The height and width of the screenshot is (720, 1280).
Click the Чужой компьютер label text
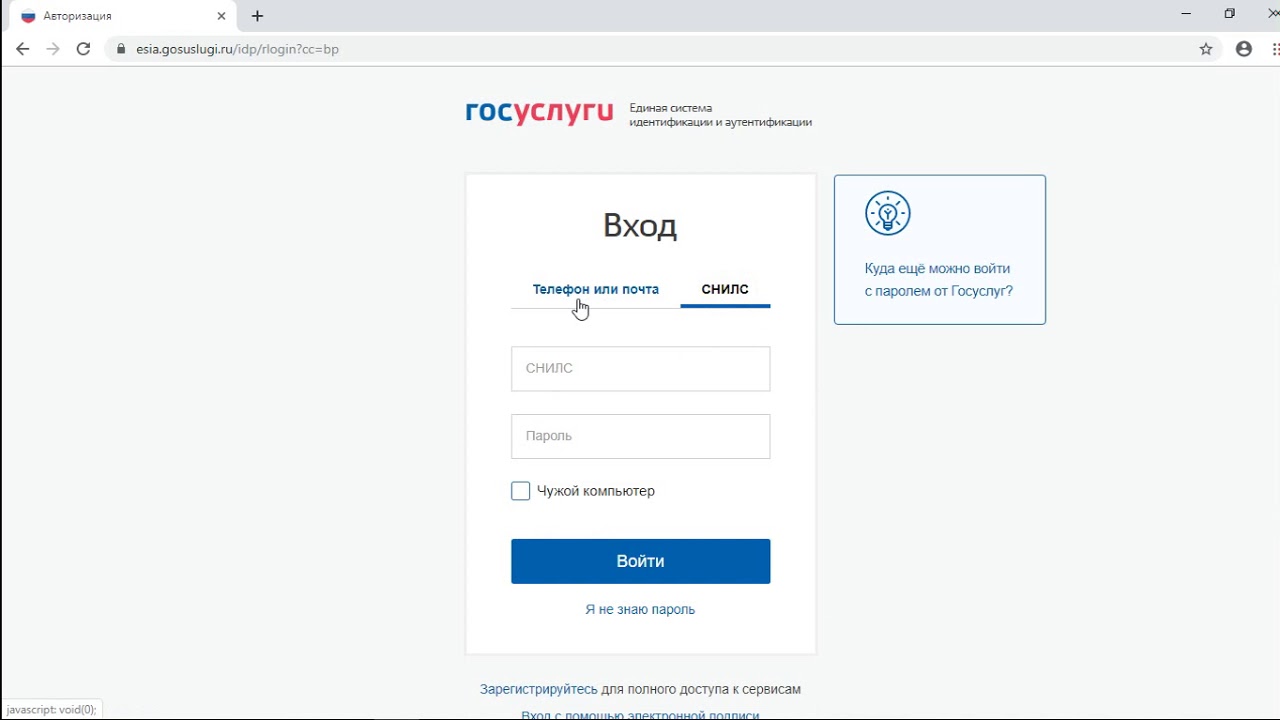pyautogui.click(x=595, y=491)
